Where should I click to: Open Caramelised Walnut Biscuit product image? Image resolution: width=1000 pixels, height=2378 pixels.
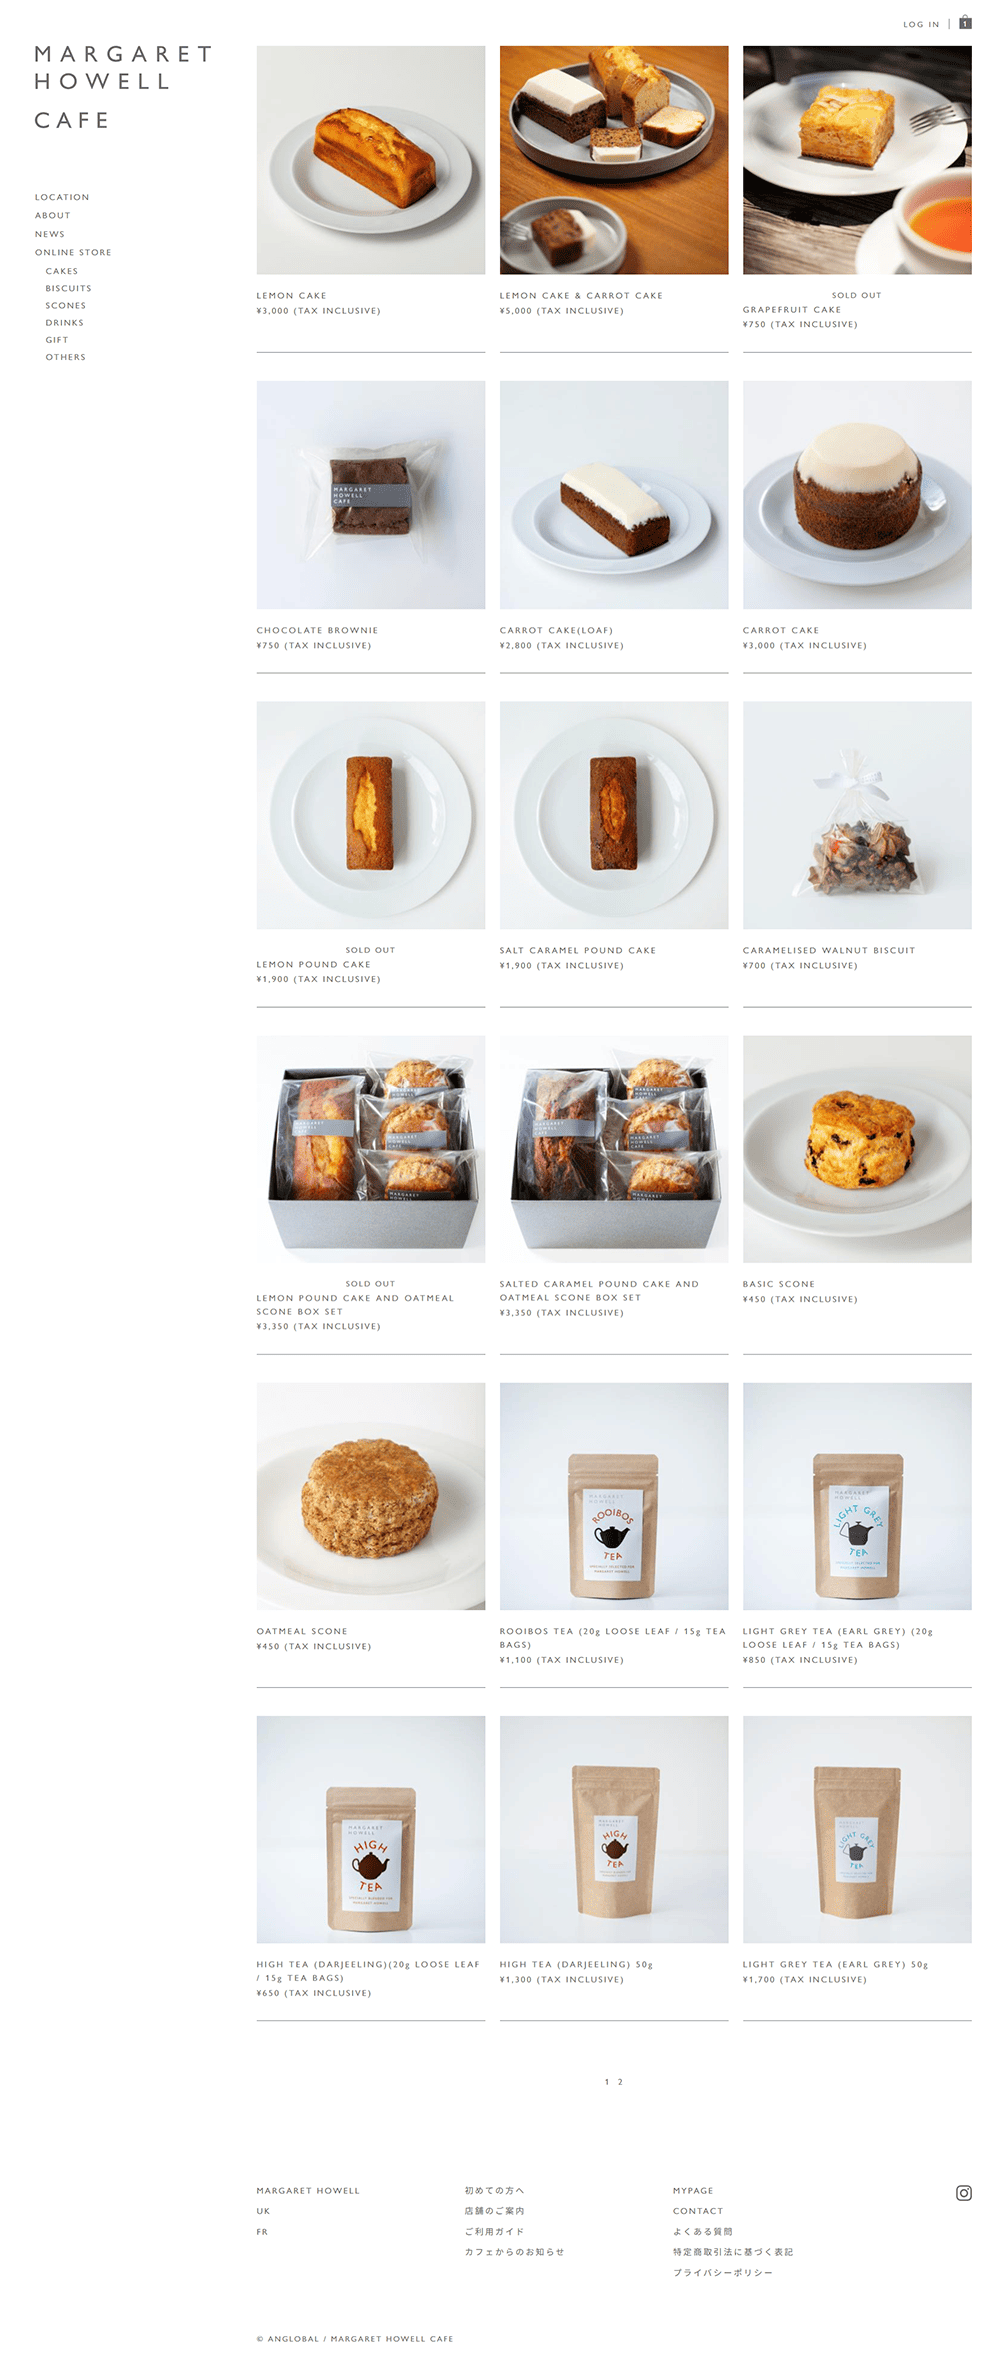pos(857,815)
